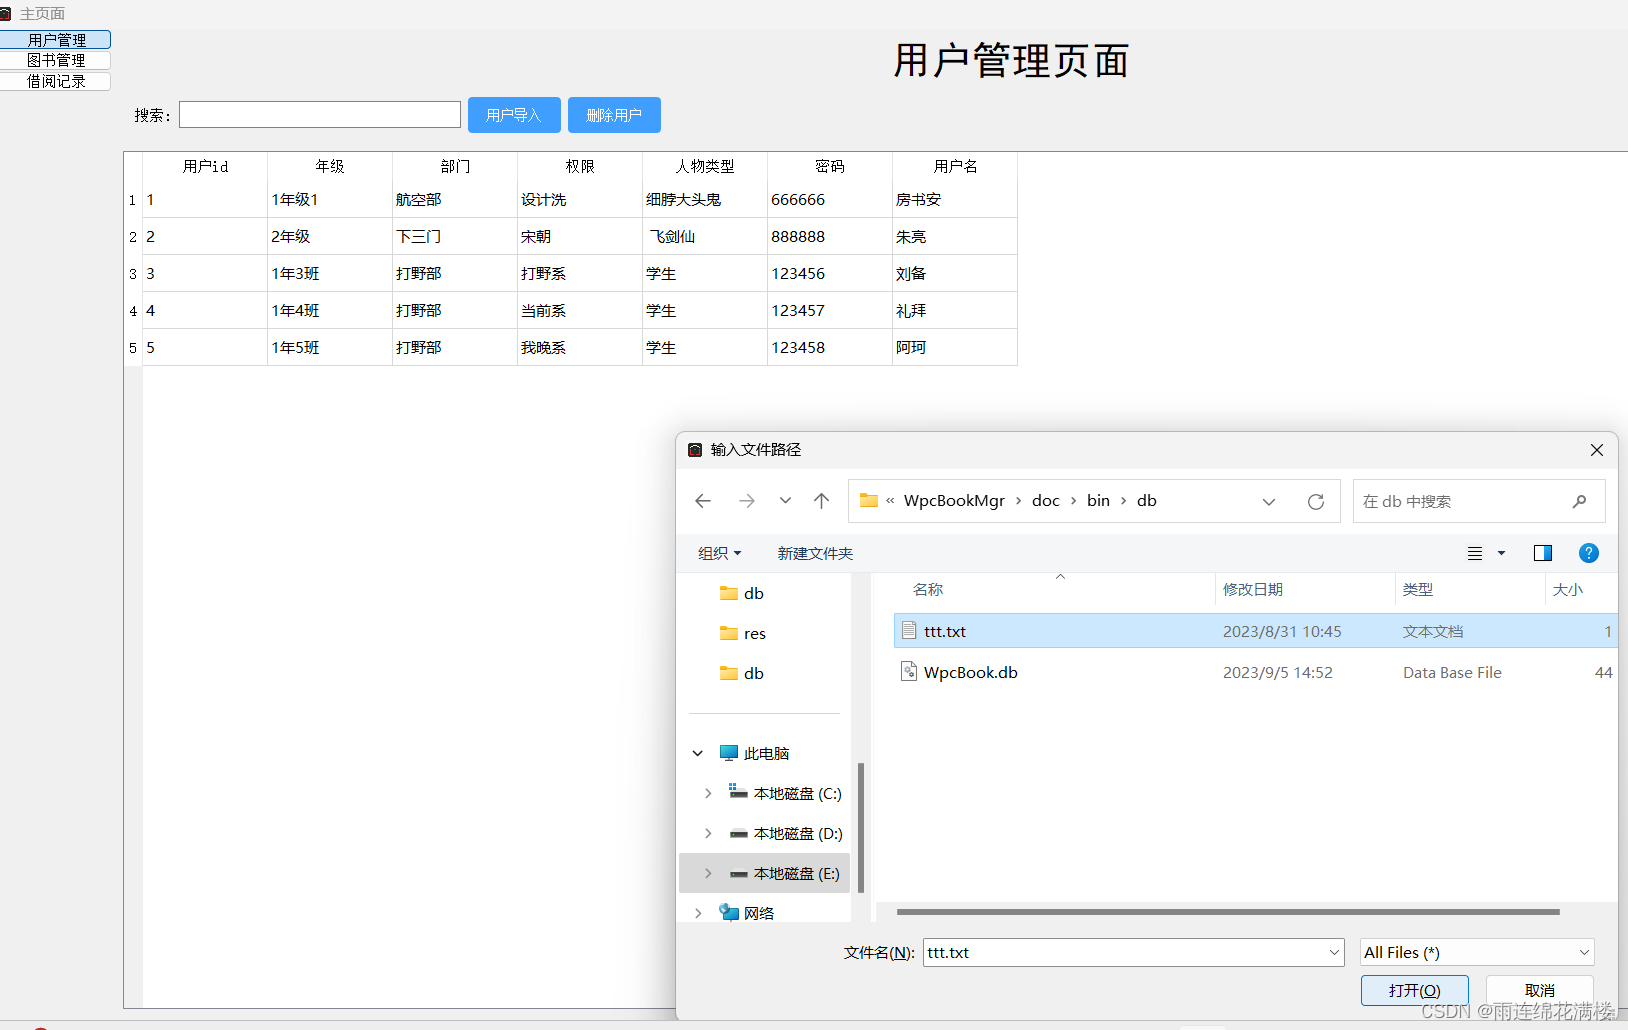1628x1030 pixels.
Task: Sort files by 类型 column
Action: point(1418,589)
